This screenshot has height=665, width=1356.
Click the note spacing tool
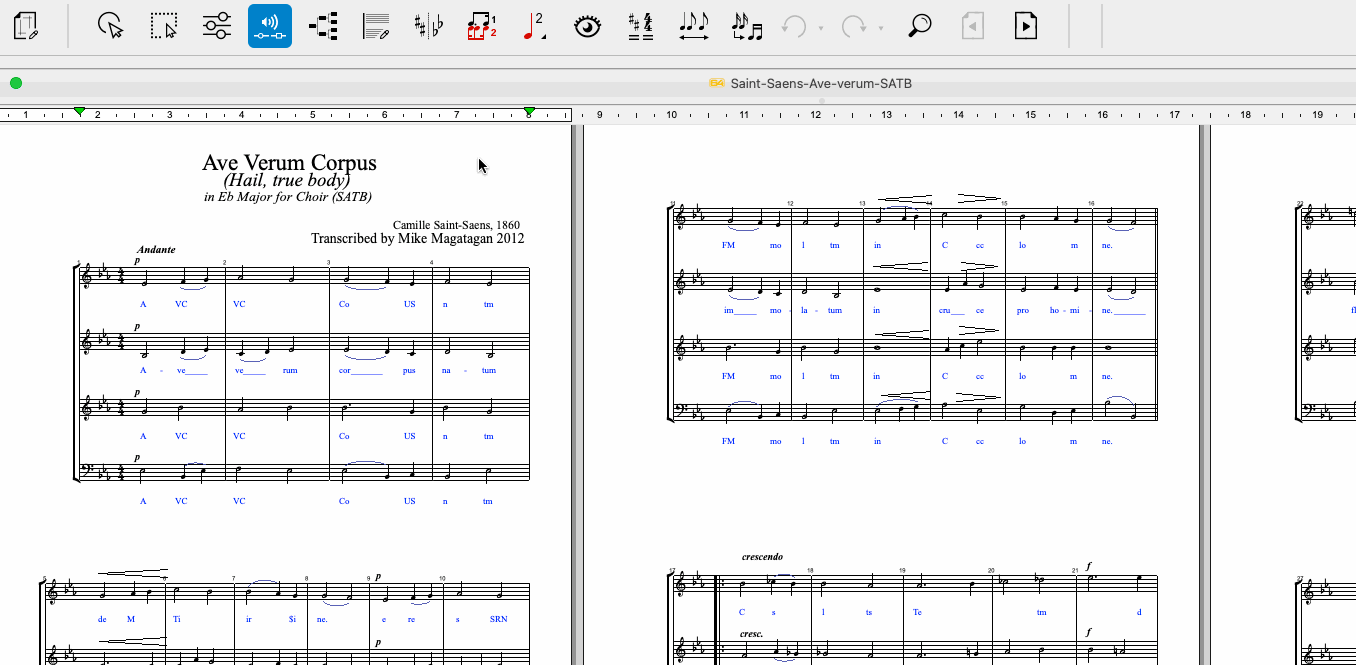point(693,26)
